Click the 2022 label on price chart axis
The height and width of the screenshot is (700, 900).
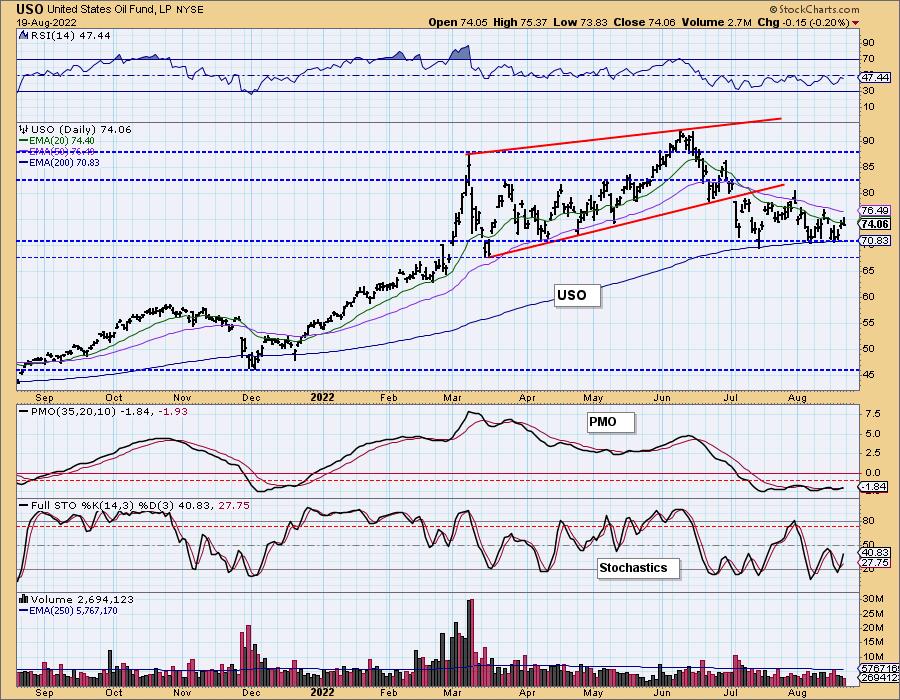(x=322, y=397)
